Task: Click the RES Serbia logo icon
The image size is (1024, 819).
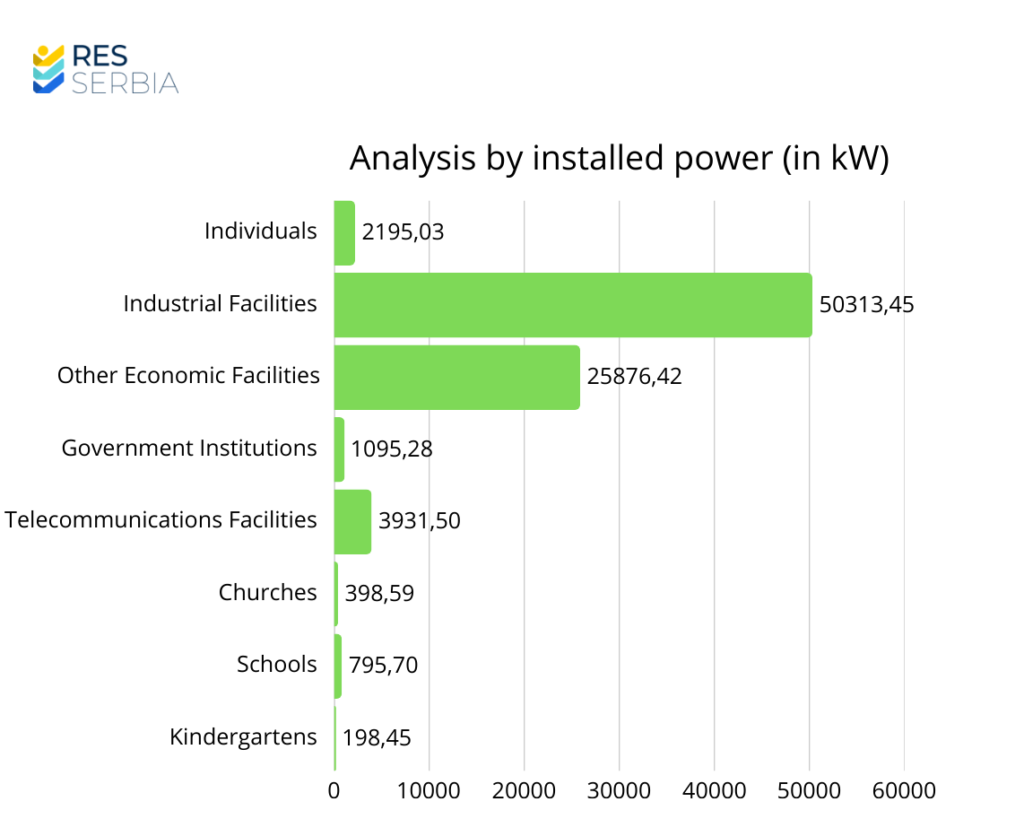Action: [x=48, y=69]
